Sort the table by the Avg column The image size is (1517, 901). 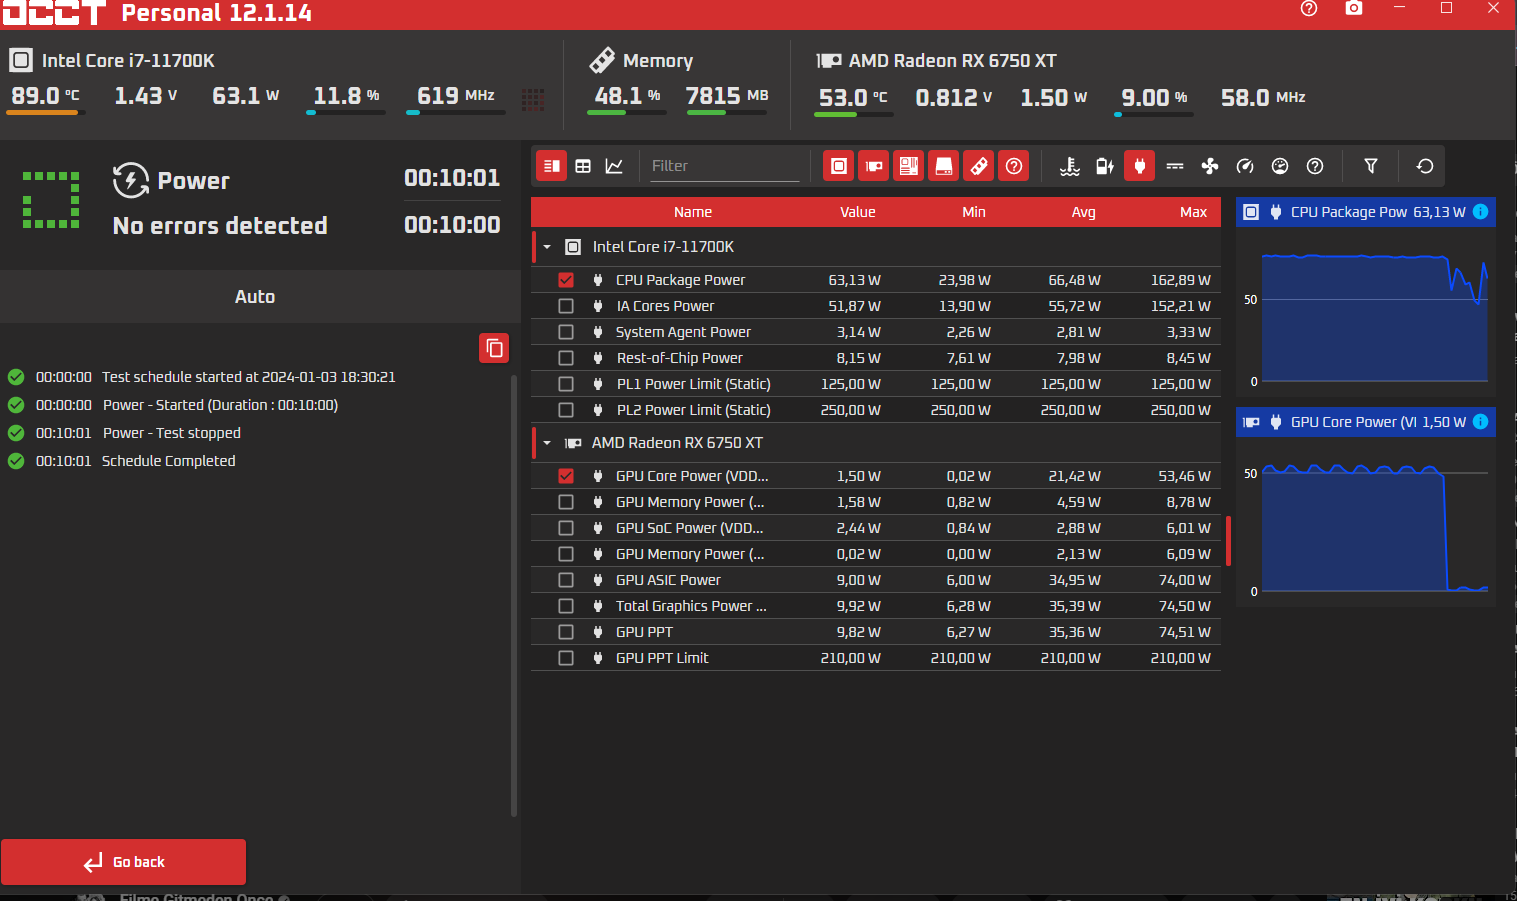click(x=1084, y=212)
